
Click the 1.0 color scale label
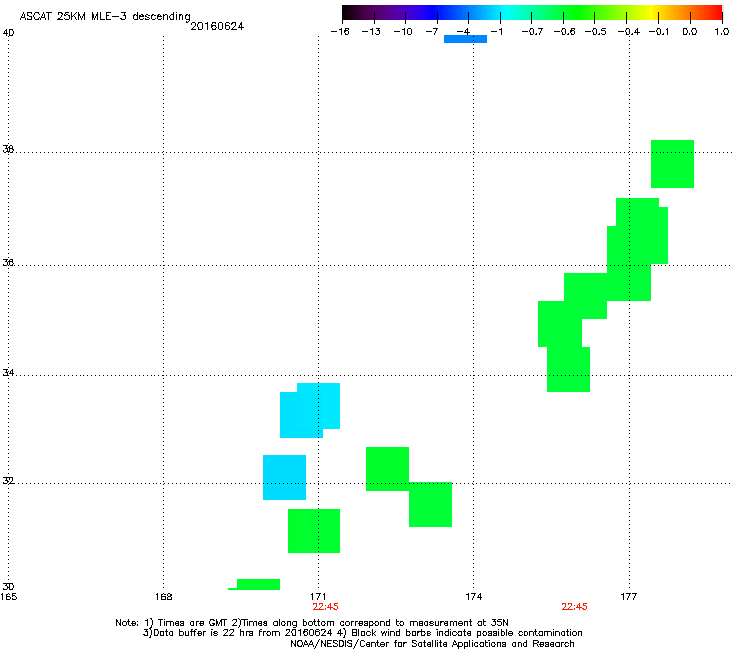(722, 32)
